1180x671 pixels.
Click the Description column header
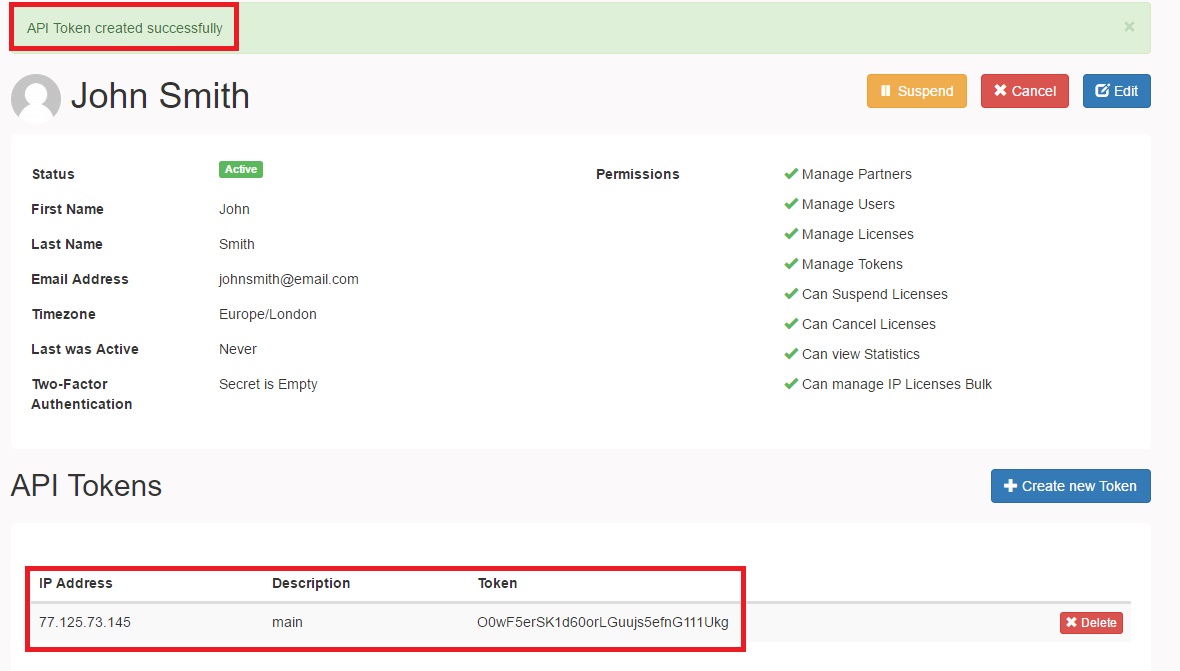click(x=311, y=583)
